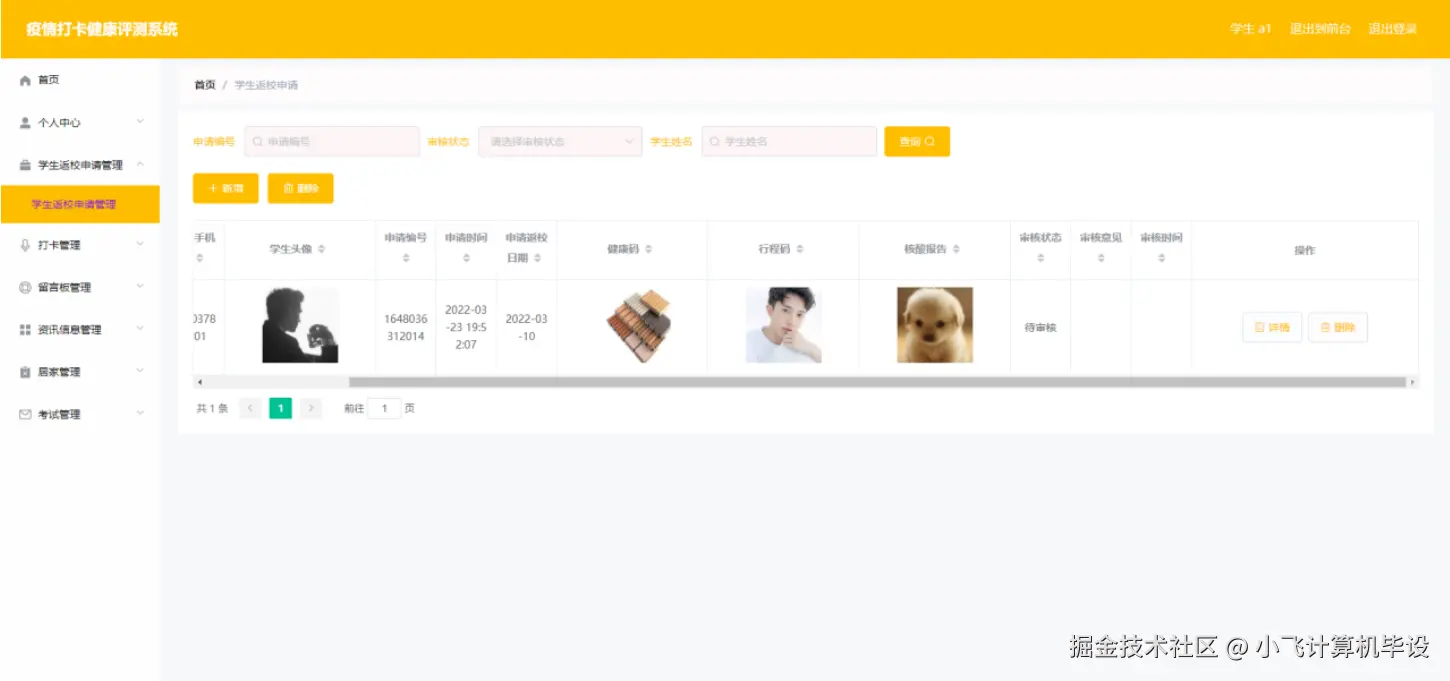Click the row's 删除 button
The image size is (1450, 681).
[1337, 327]
